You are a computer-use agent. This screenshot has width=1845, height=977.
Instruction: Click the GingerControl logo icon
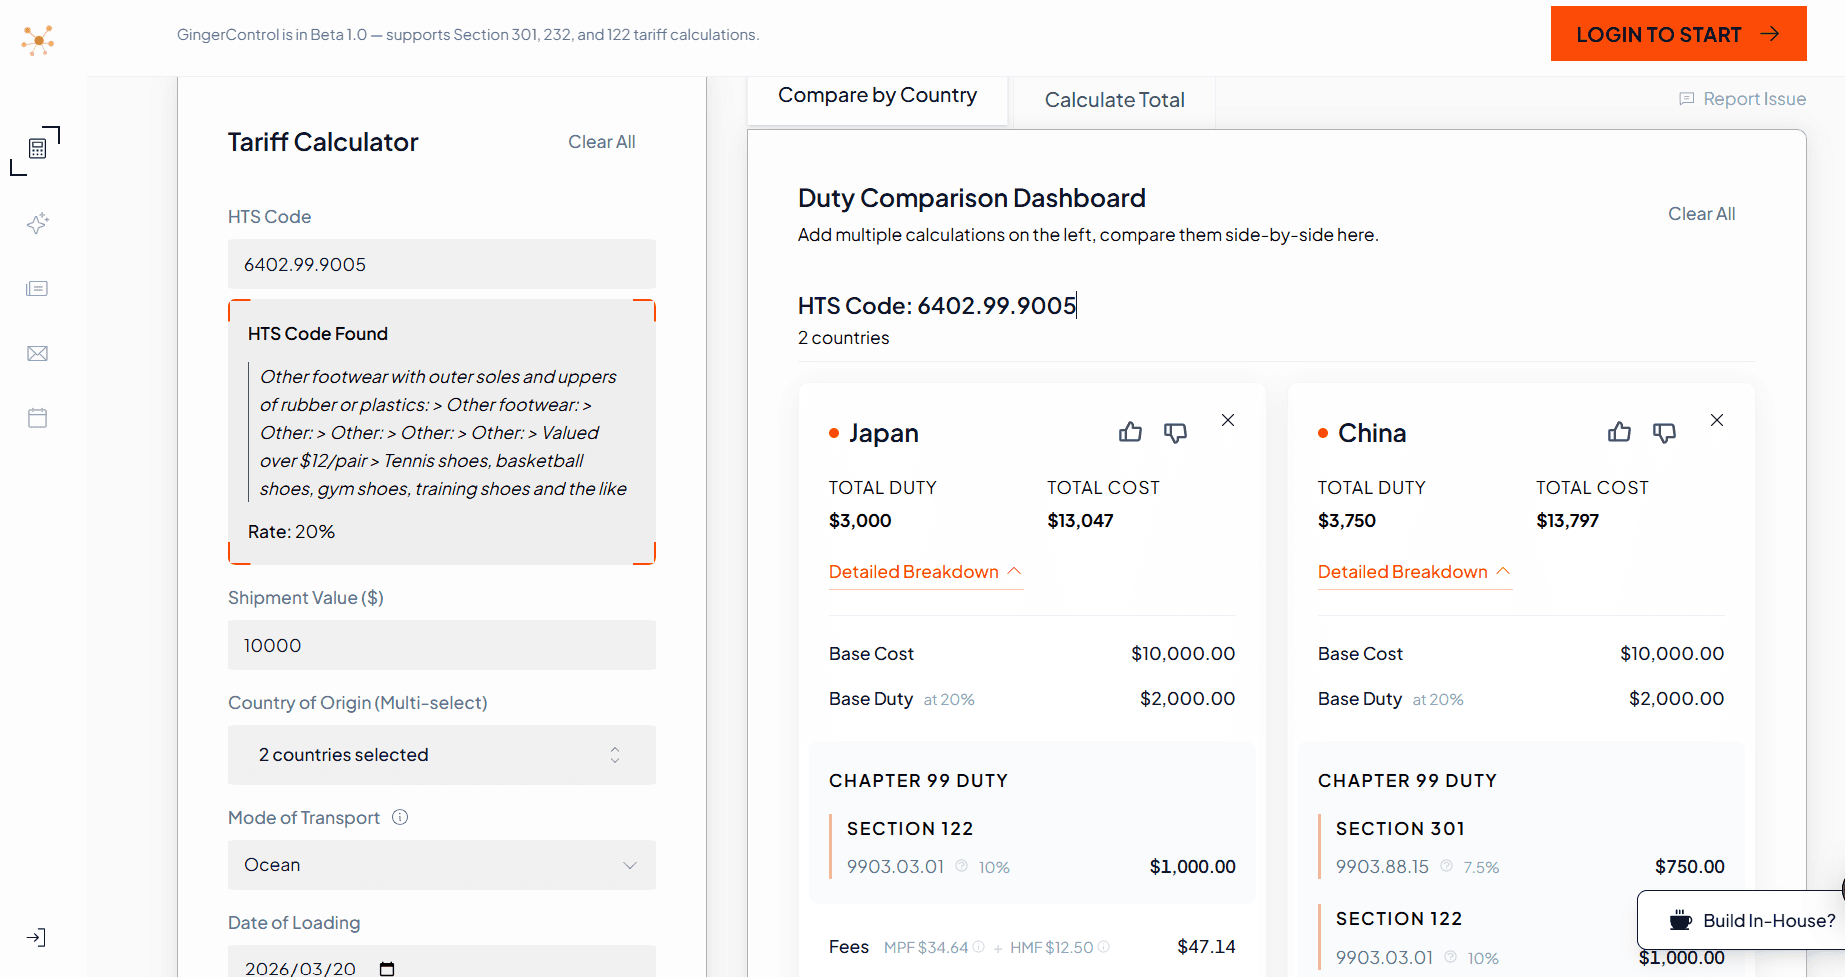38,40
